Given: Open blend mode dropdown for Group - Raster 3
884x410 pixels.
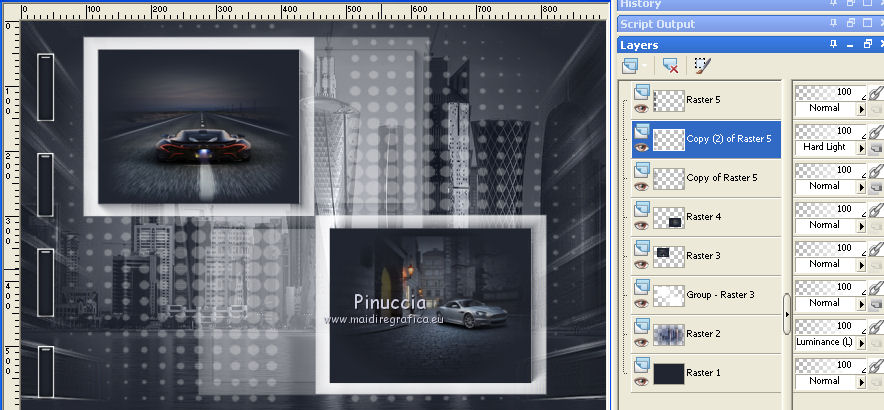Looking at the screenshot, I should click(861, 303).
